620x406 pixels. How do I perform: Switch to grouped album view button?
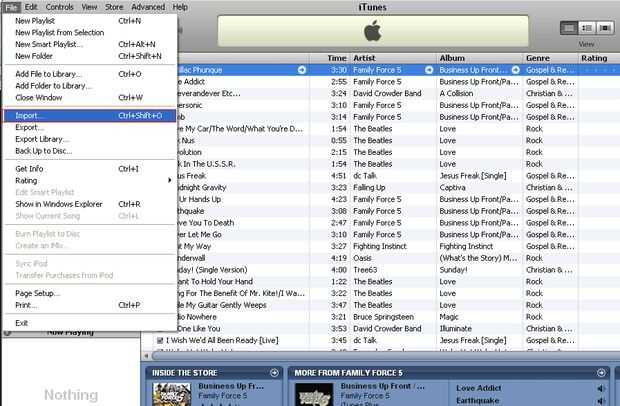tap(587, 28)
